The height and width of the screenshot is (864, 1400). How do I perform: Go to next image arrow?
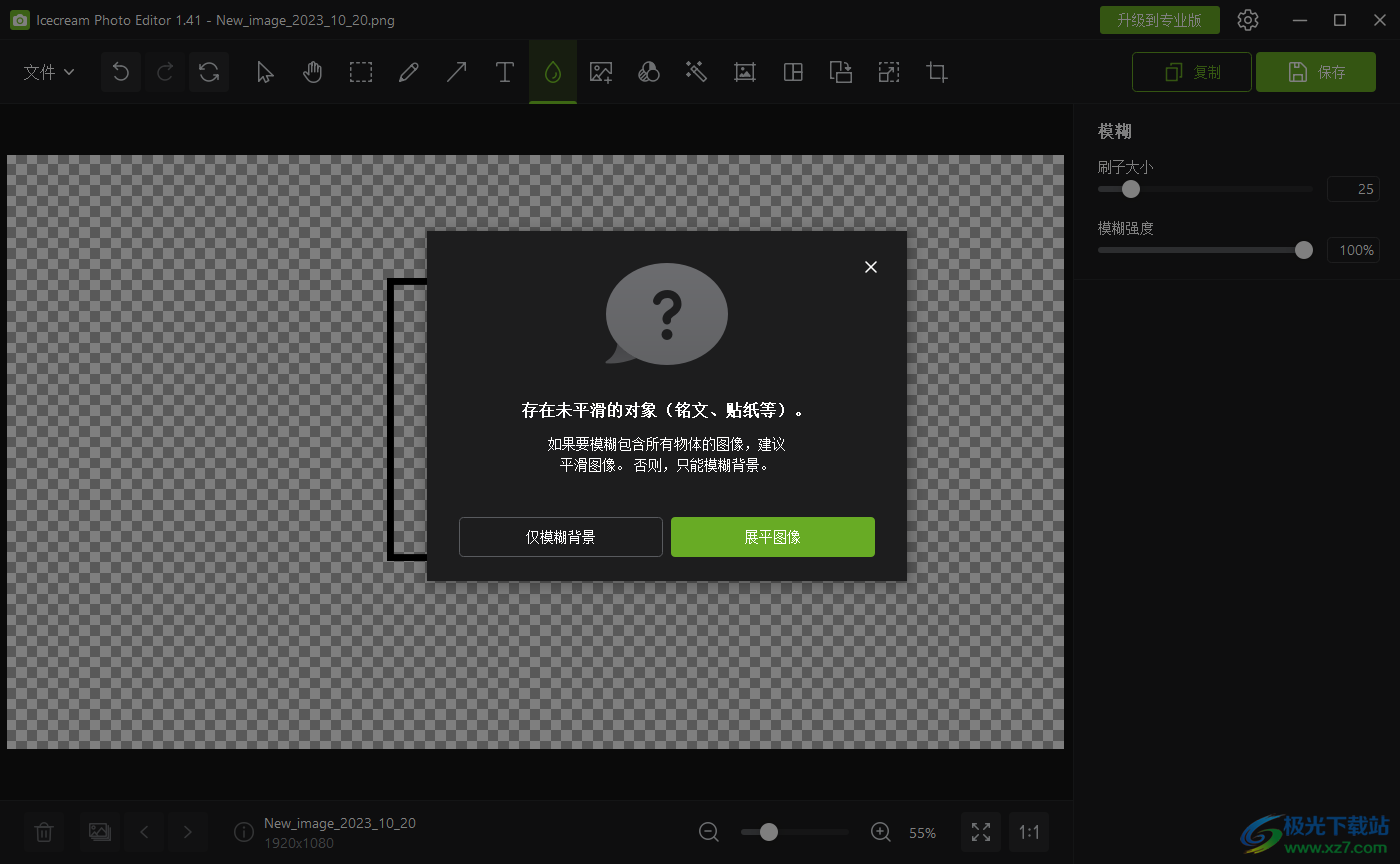click(x=187, y=832)
